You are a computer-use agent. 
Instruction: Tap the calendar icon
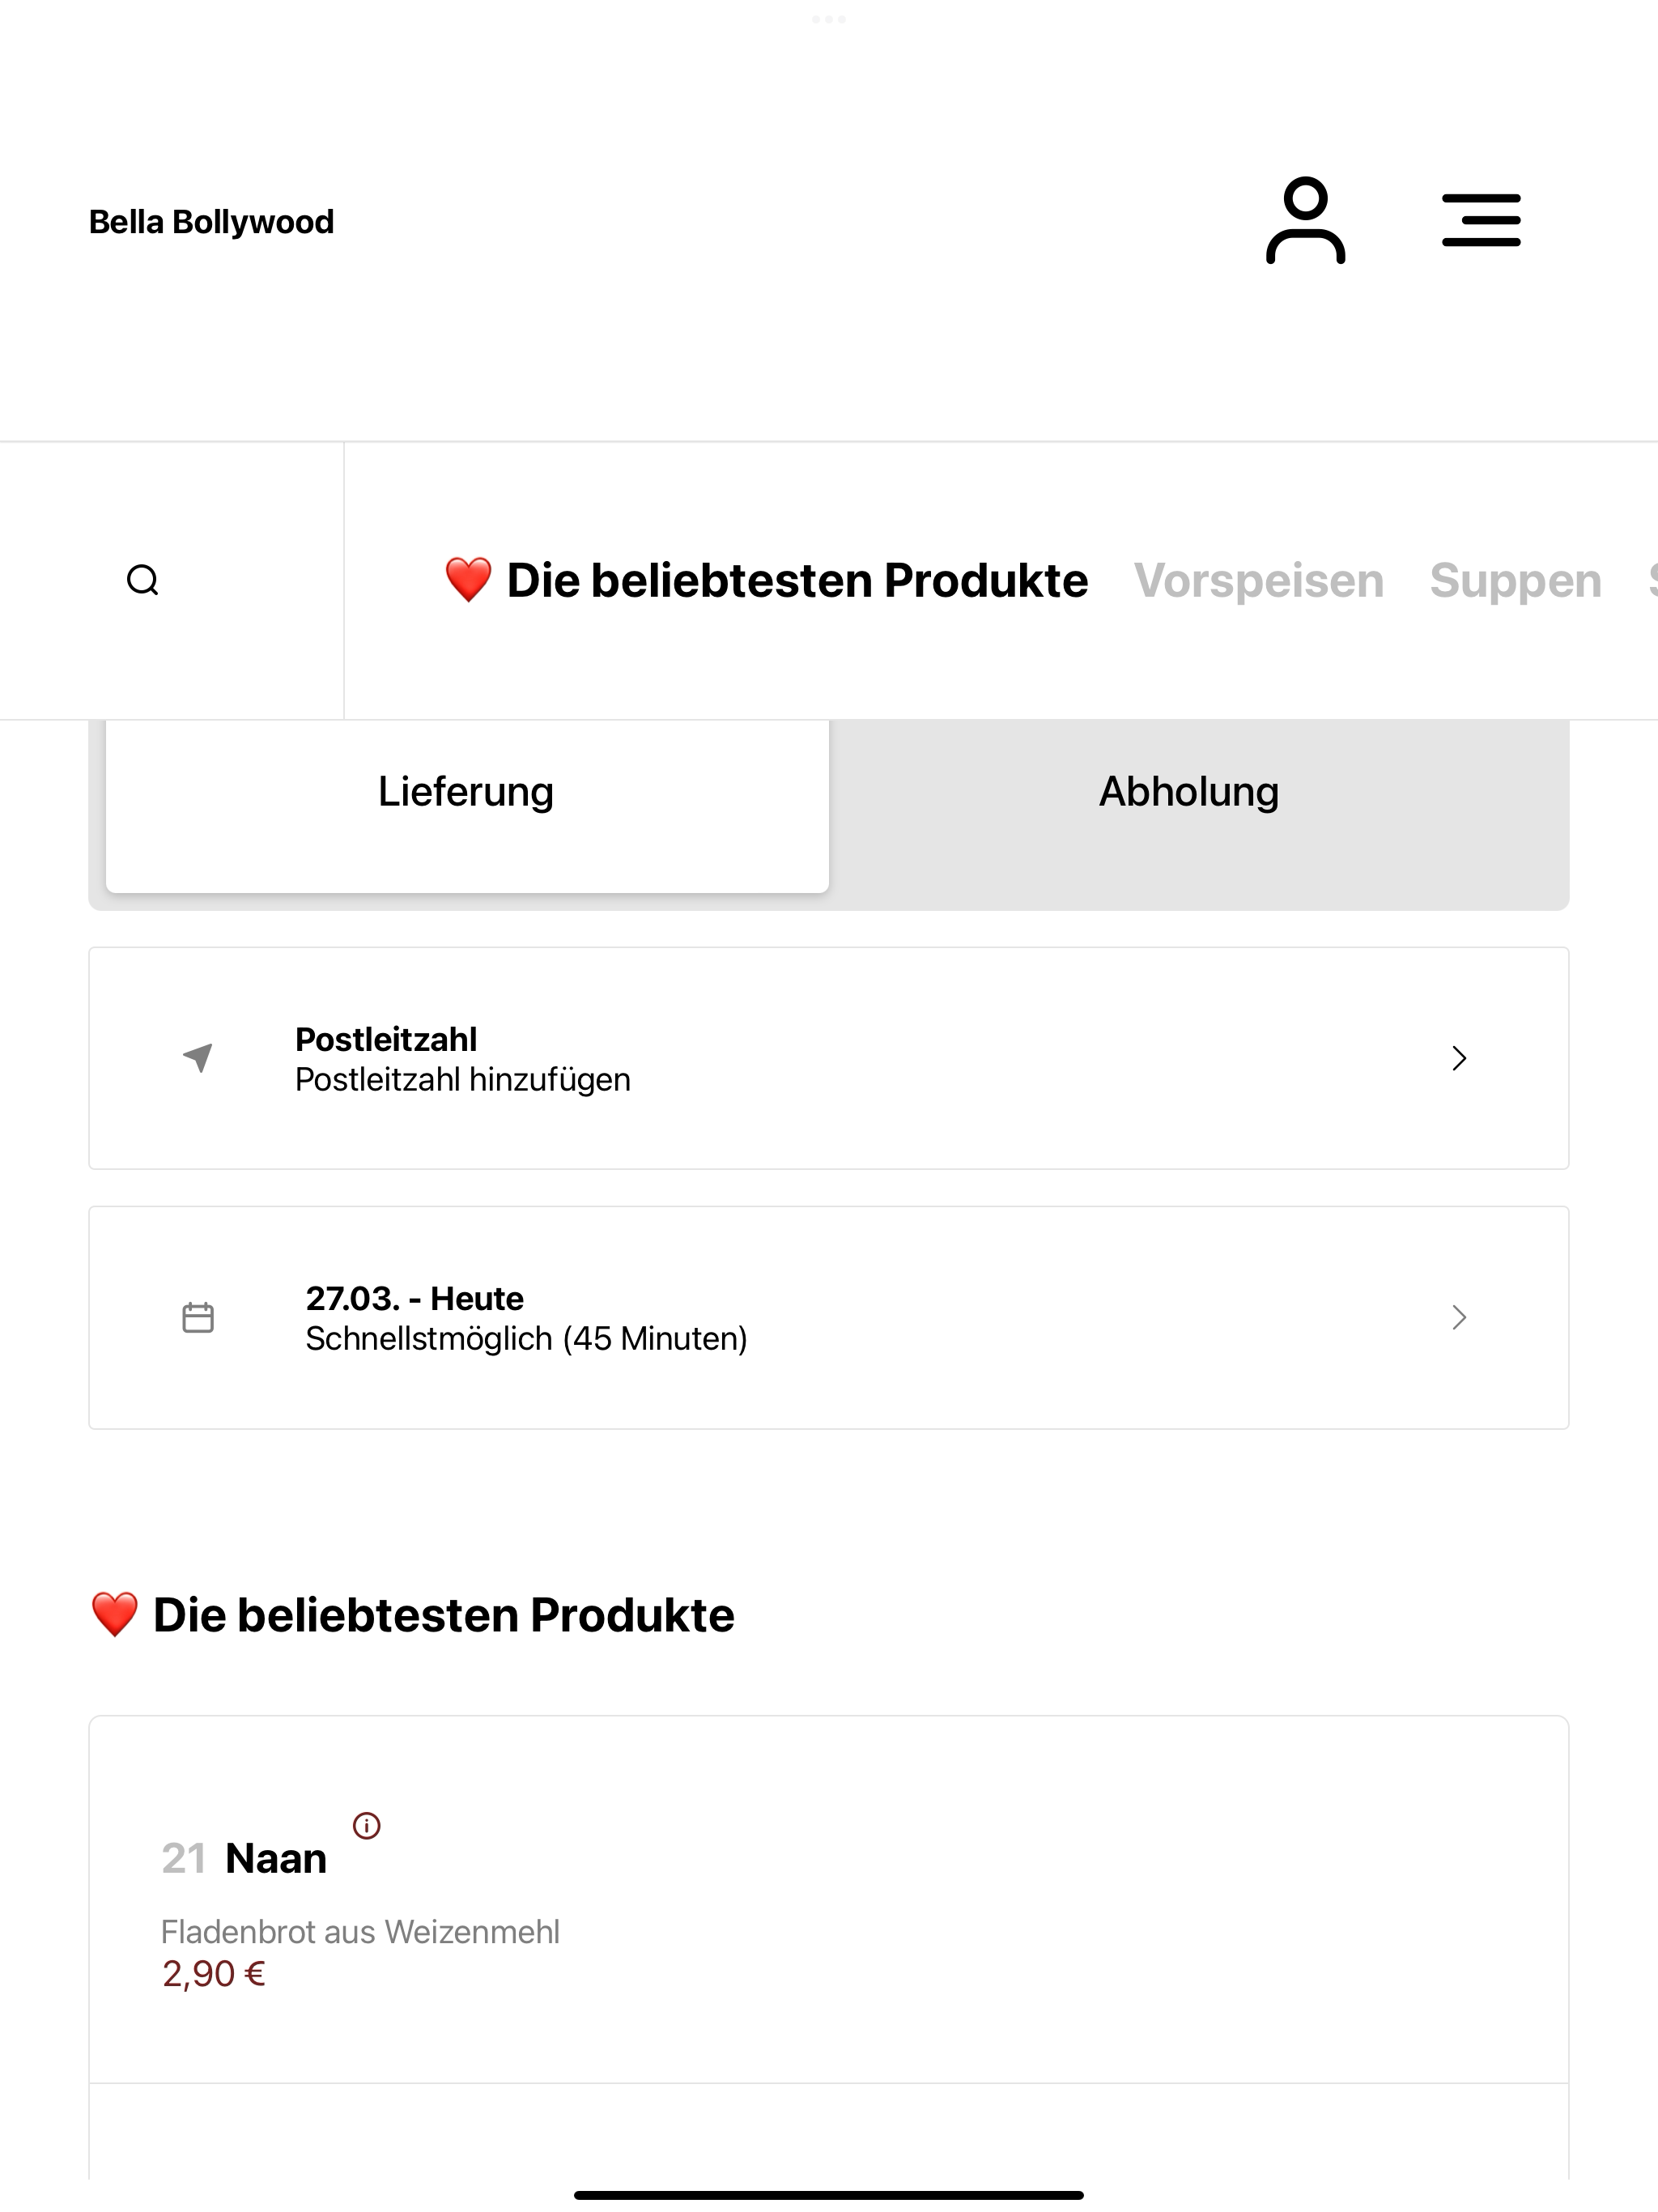point(198,1317)
